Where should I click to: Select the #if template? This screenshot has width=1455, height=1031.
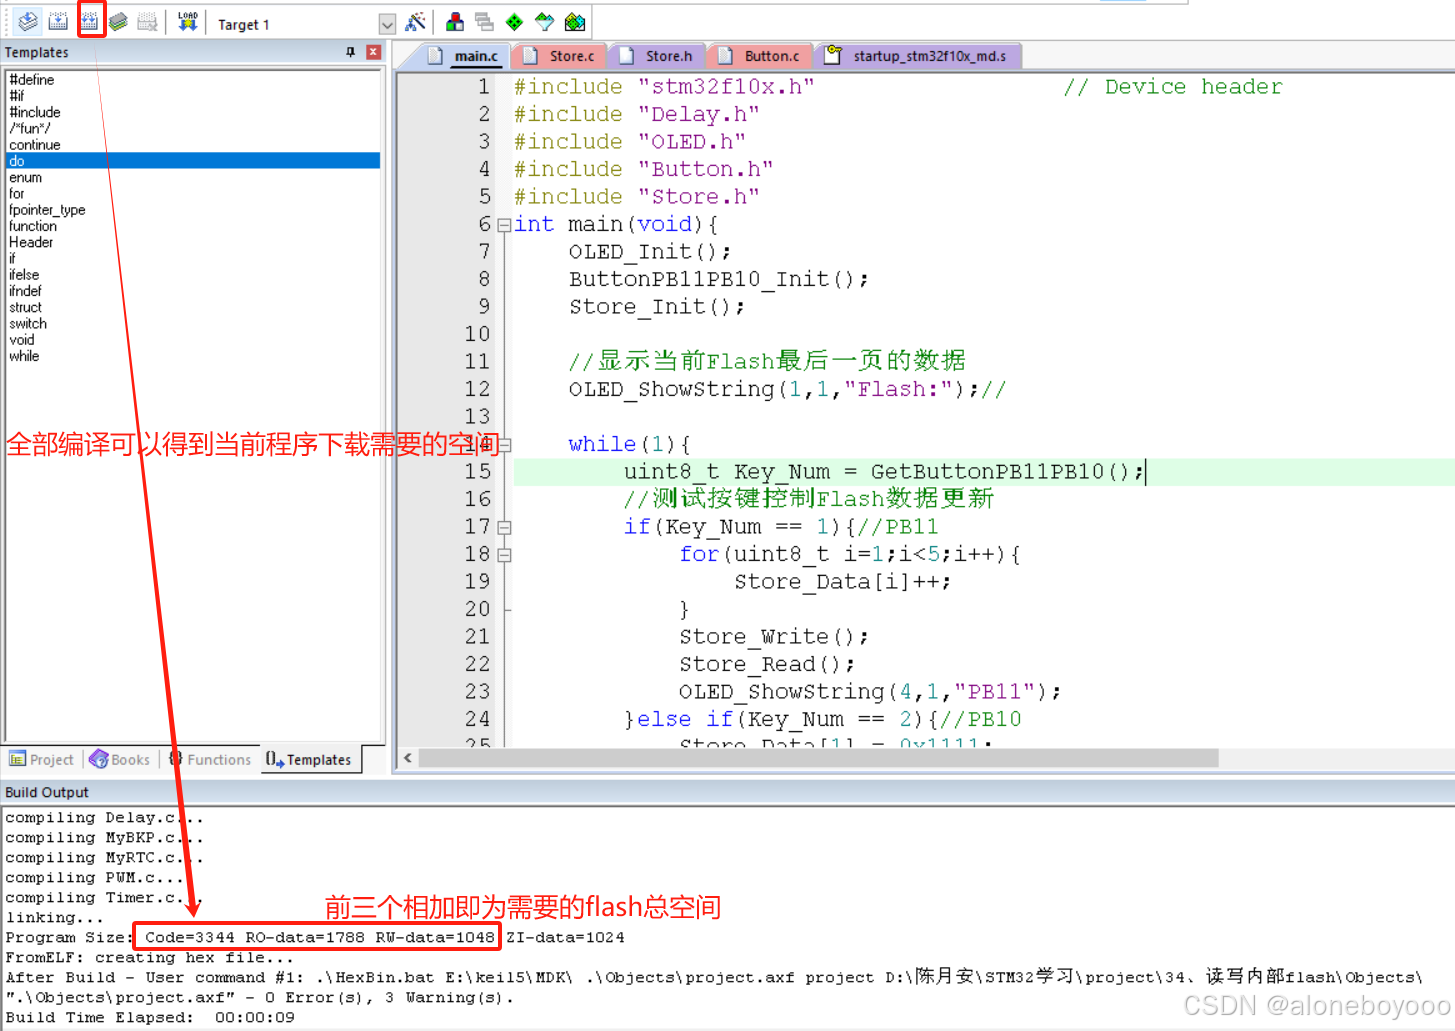point(17,96)
